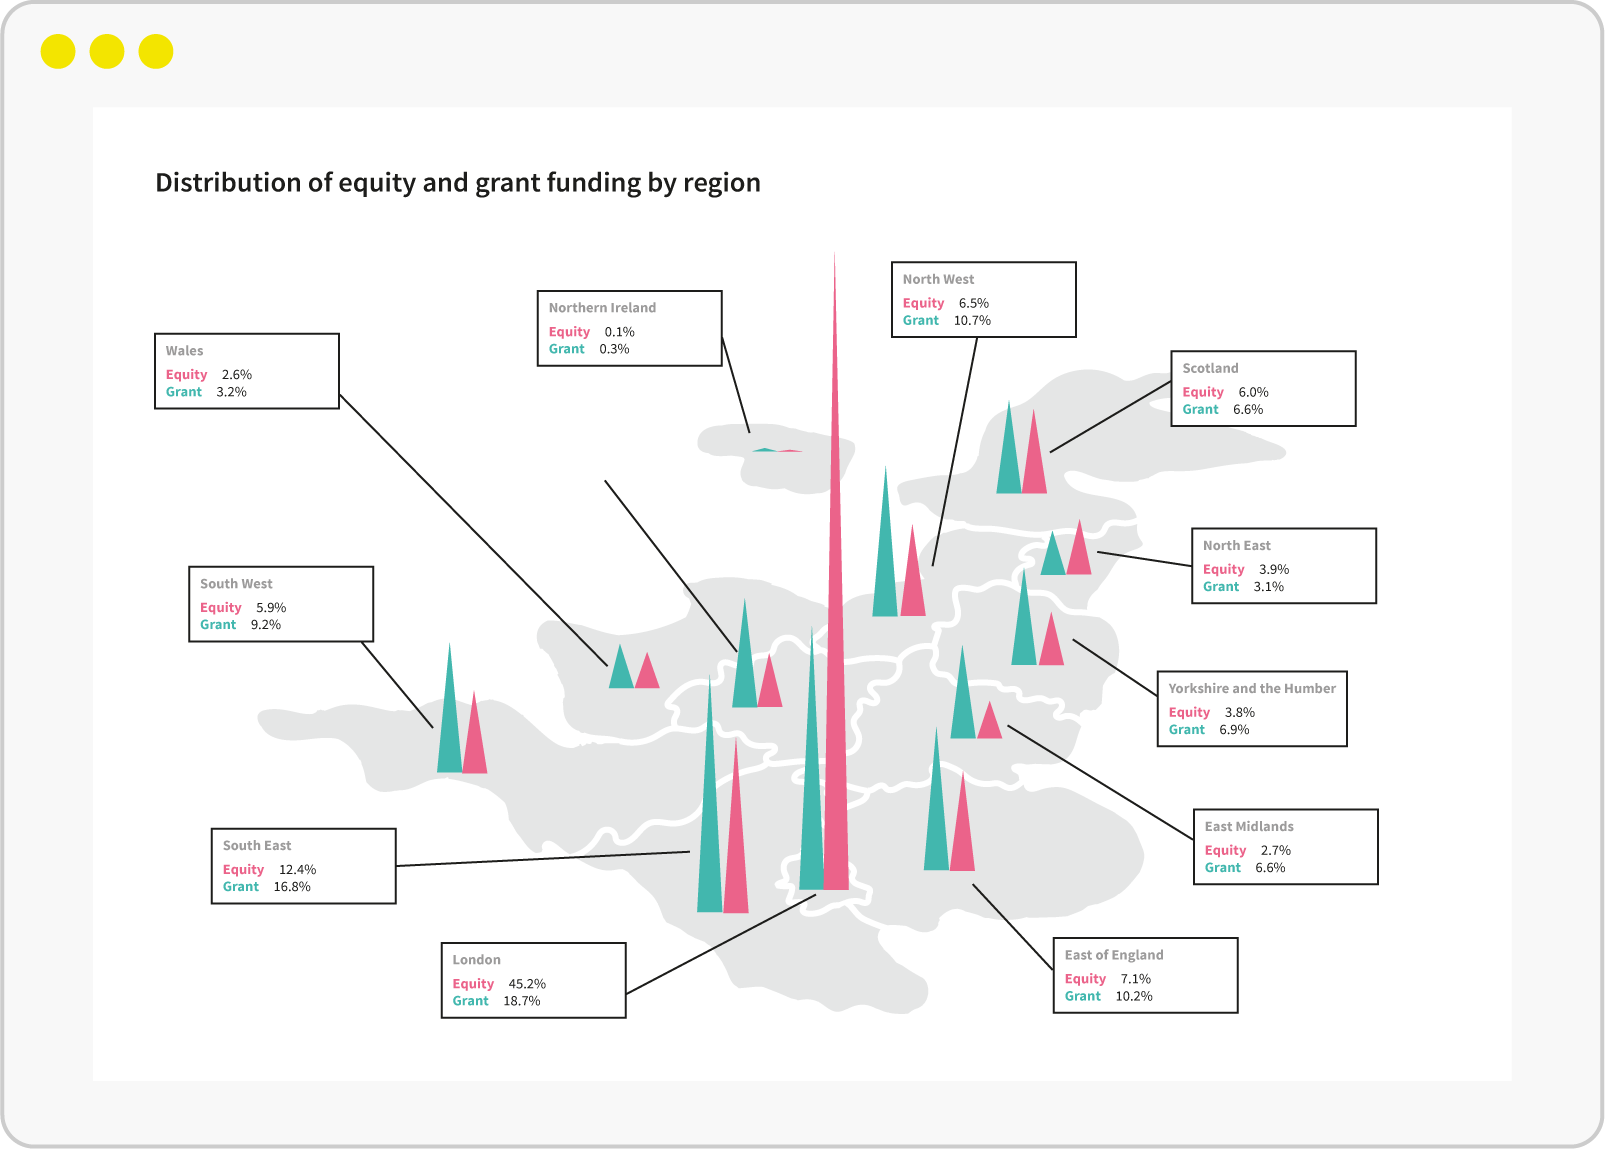The height and width of the screenshot is (1149, 1605).
Task: Open the Wales label box
Action: coord(247,371)
